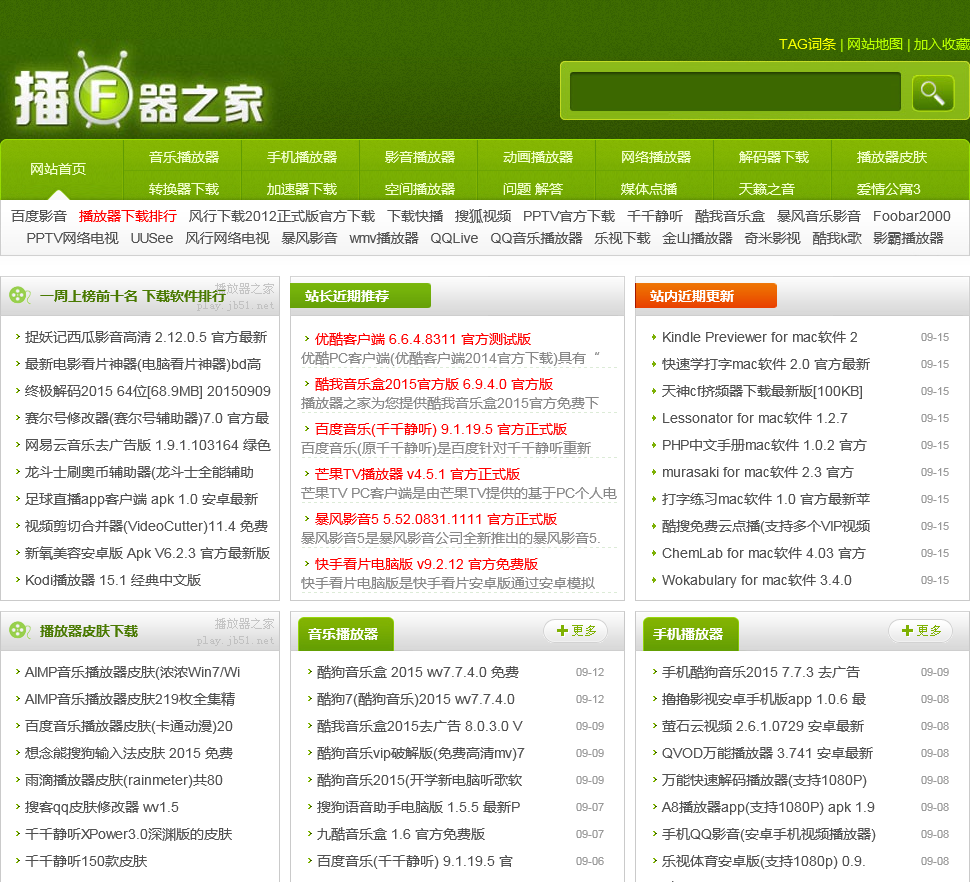Viewport: 970px width, 882px height.
Task: Open 网易云音乐去广告版 1.9.1.103164 entry
Action: click(148, 445)
